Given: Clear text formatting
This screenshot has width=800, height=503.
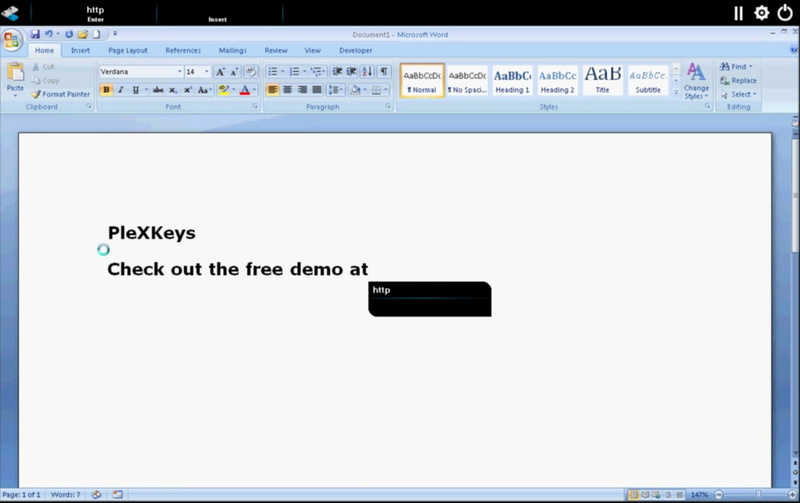Looking at the screenshot, I should pos(251,72).
